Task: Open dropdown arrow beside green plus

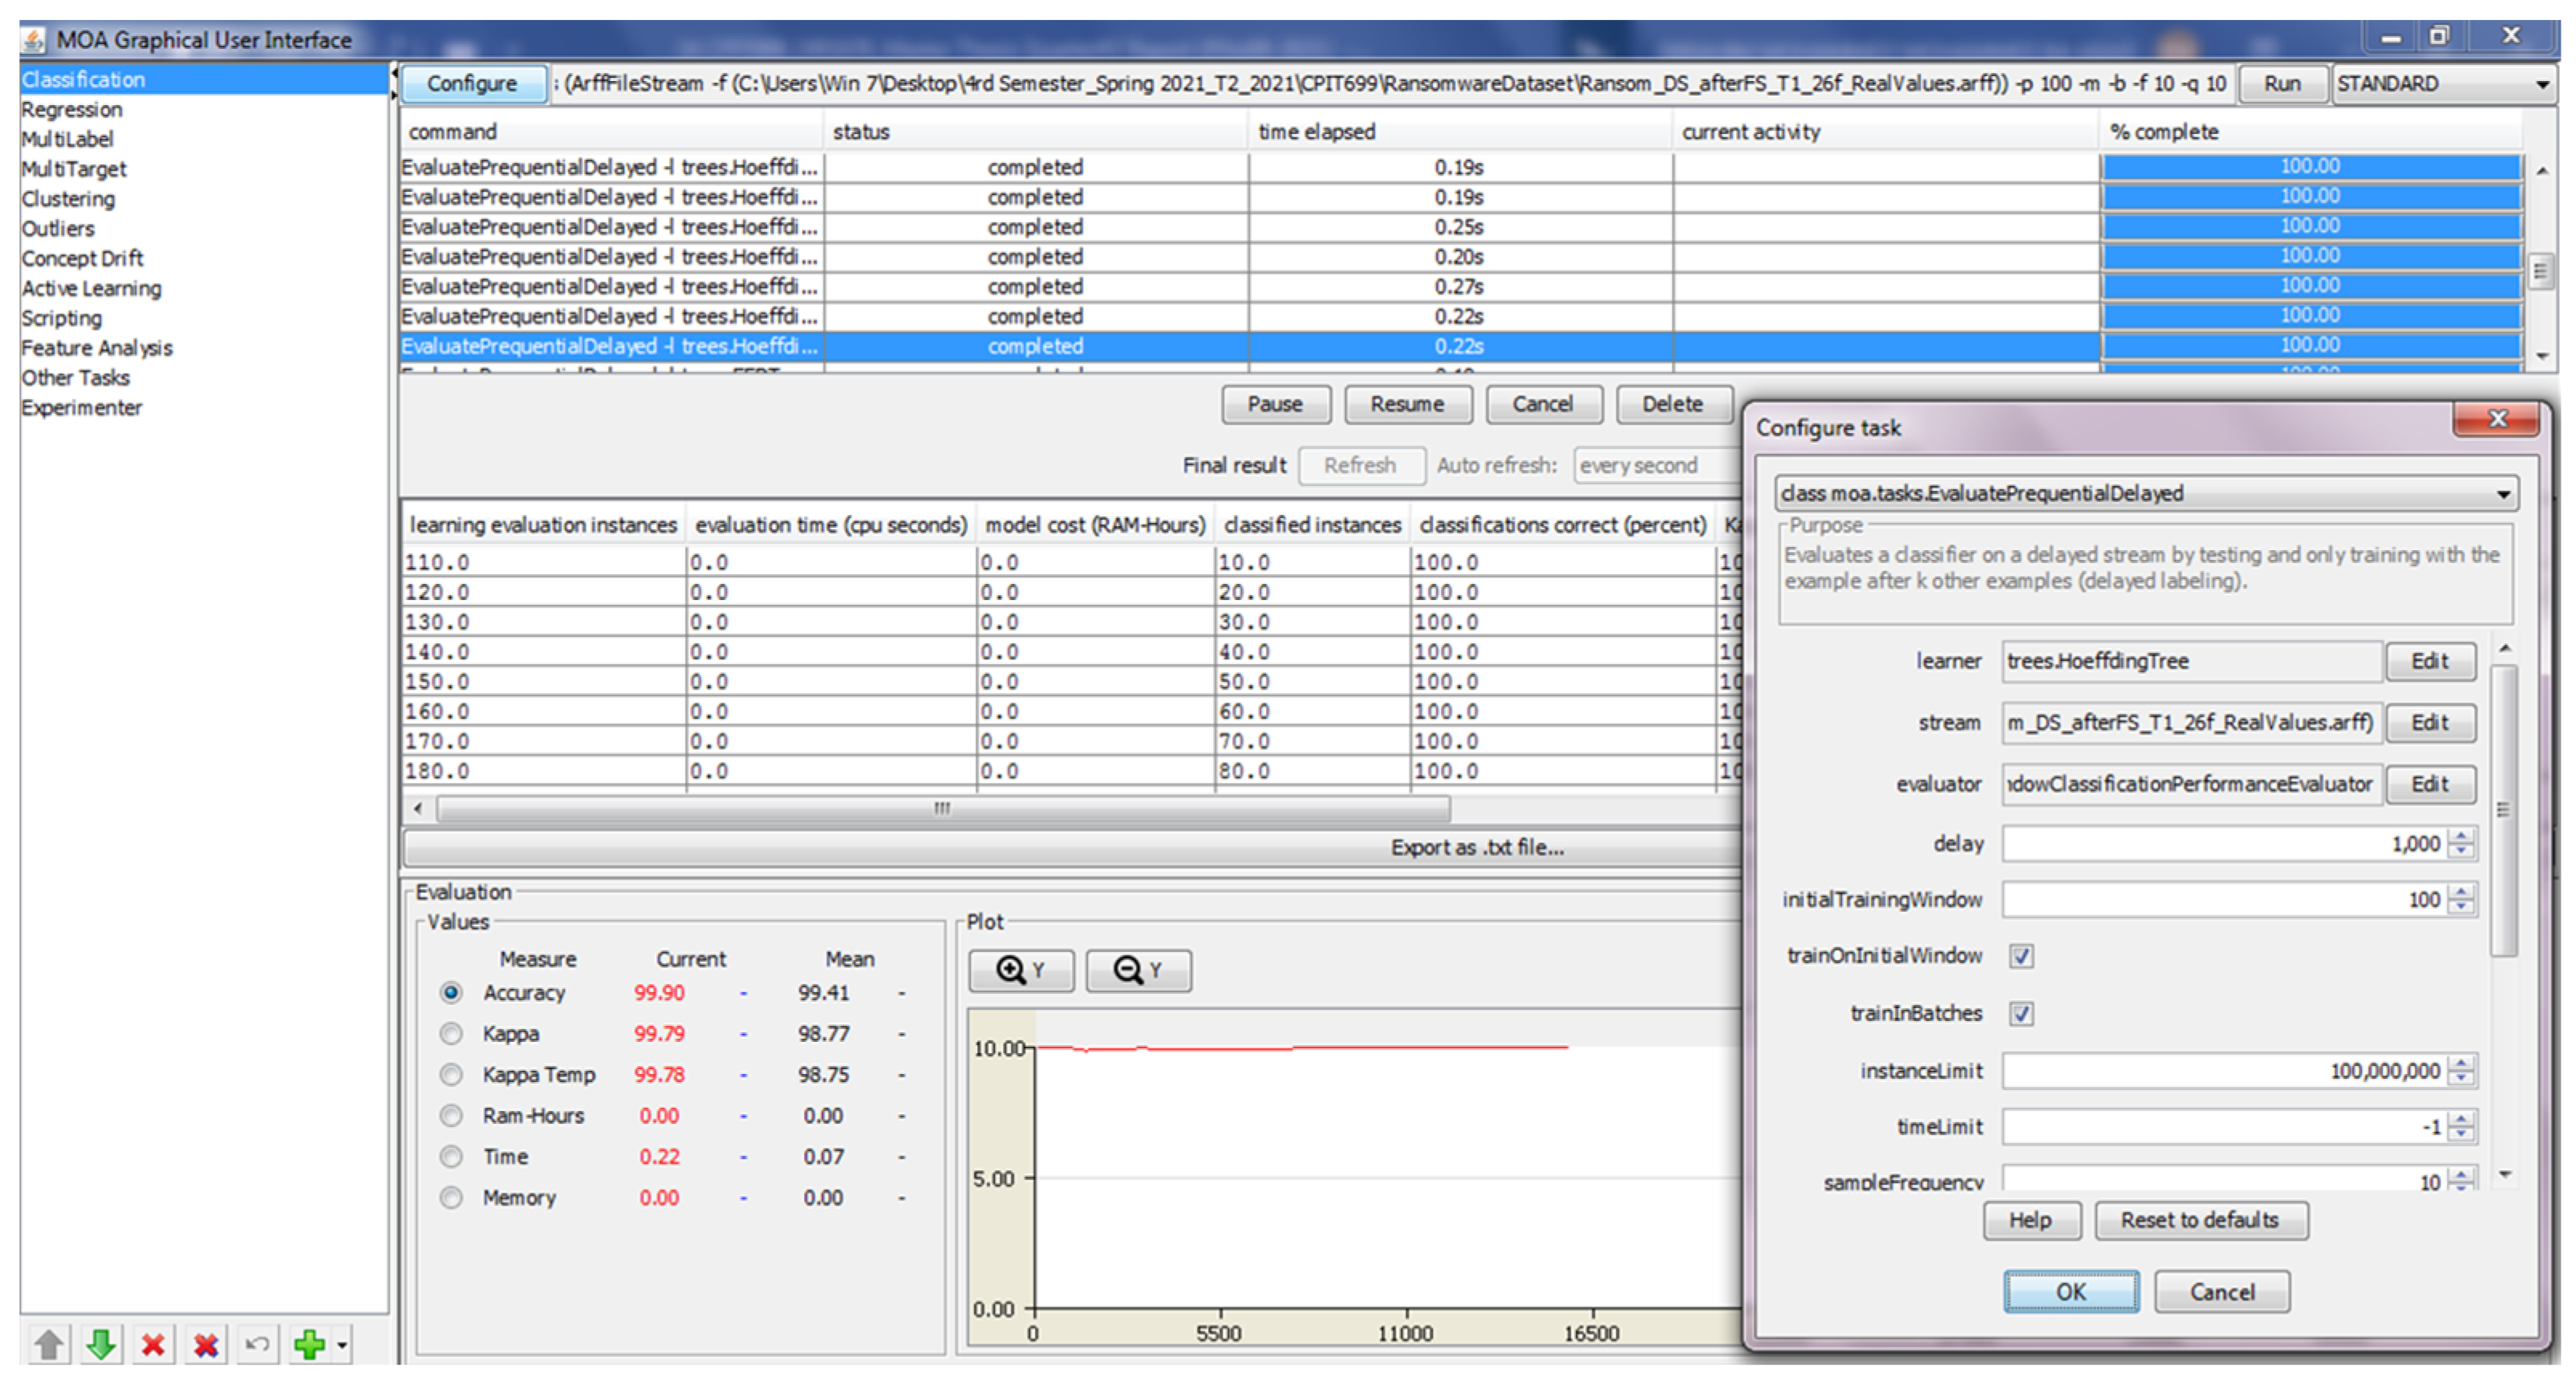Action: click(342, 1345)
